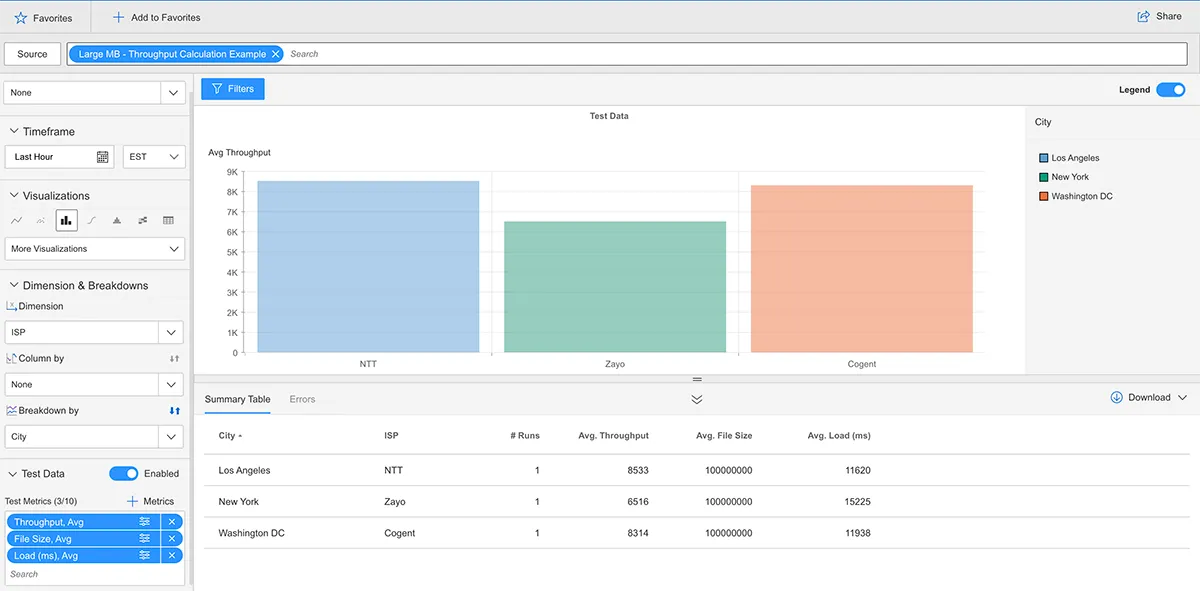Viewport: 1200px width, 591px height.
Task: Select the table visualization icon
Action: [x=168, y=220]
